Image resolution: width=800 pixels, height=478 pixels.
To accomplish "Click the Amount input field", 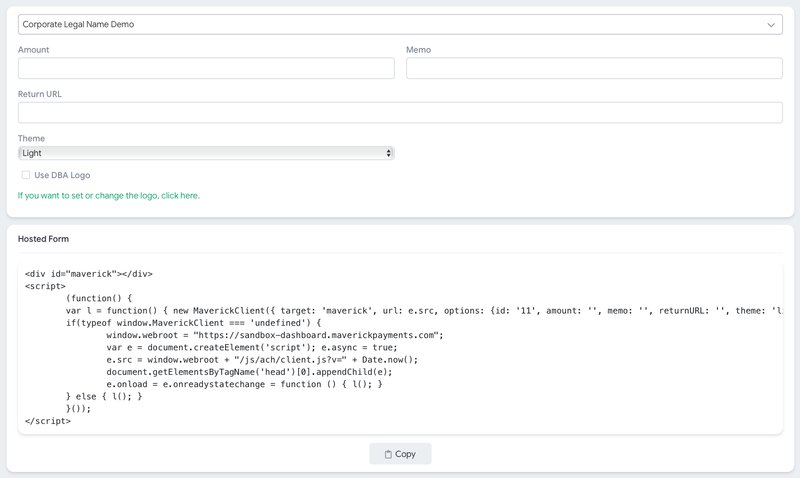I will pos(206,68).
